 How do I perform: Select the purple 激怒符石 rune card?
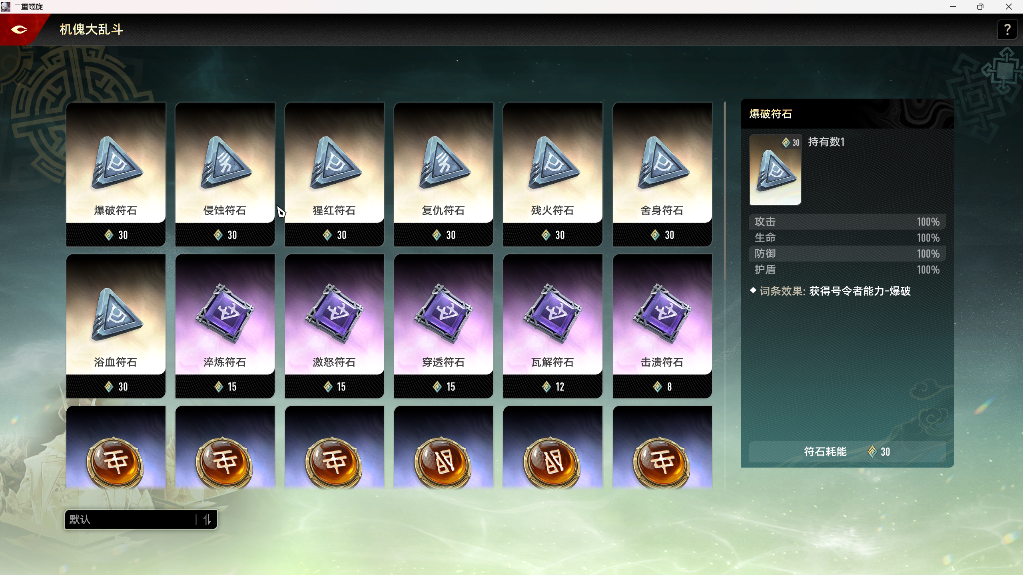pos(334,326)
